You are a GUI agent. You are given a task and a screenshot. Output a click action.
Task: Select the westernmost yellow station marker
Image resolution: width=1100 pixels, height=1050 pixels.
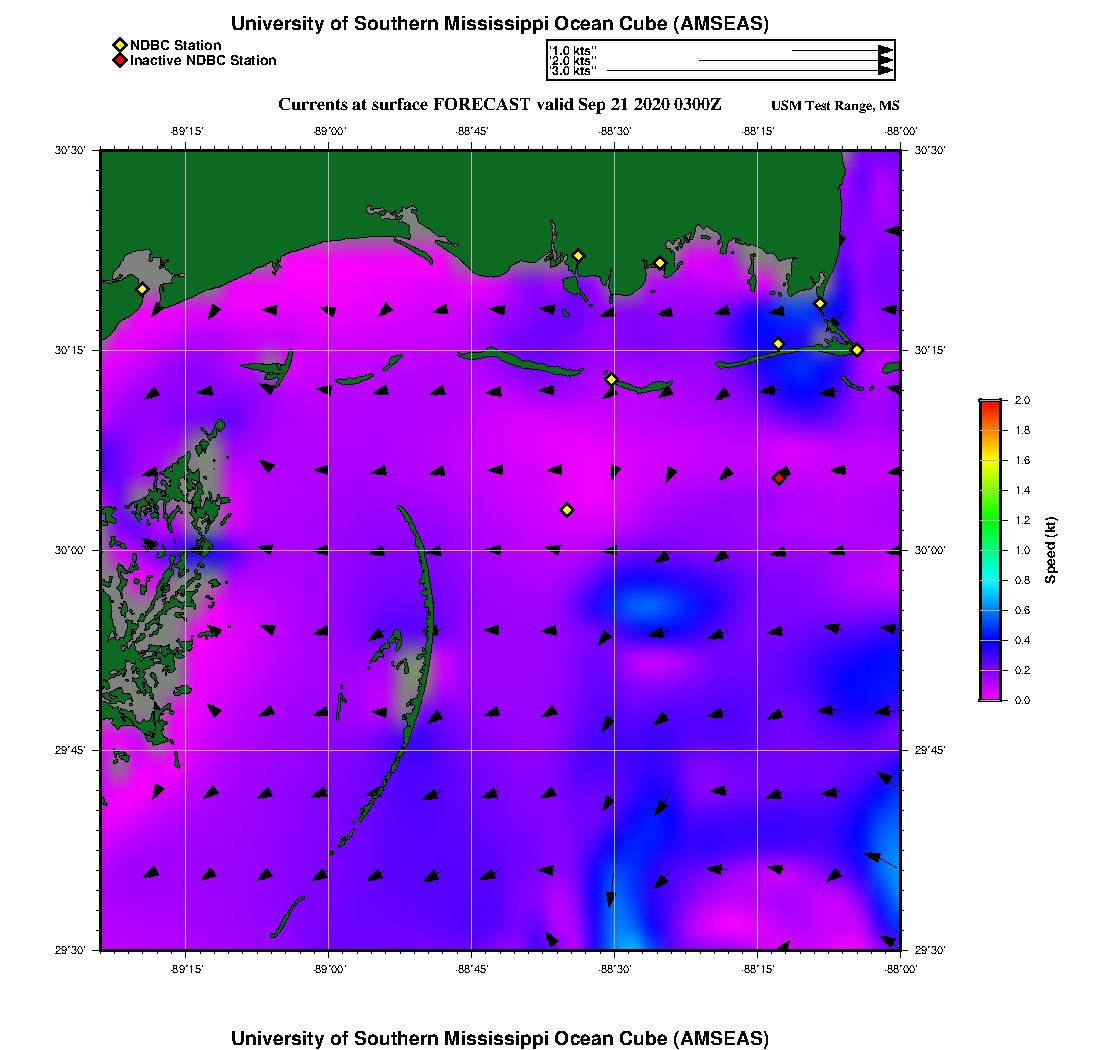143,289
